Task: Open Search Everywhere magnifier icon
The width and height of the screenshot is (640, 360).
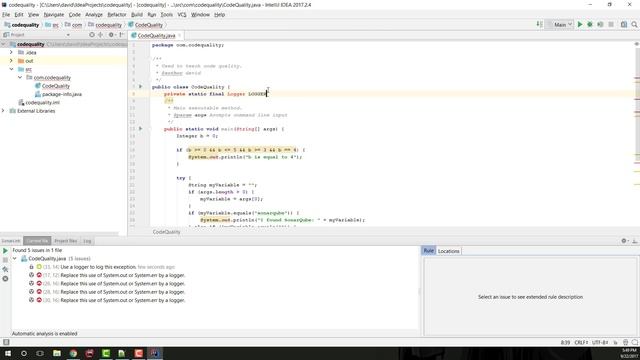Action: pos(634,24)
